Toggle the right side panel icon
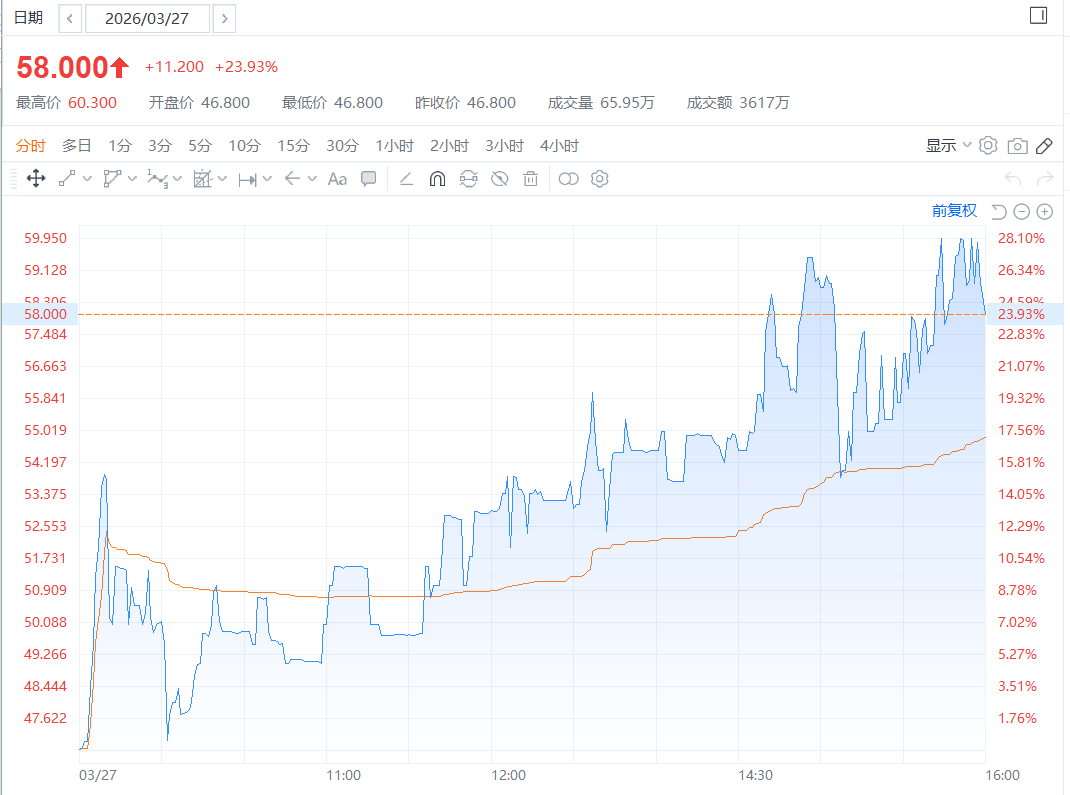 [x=1038, y=15]
